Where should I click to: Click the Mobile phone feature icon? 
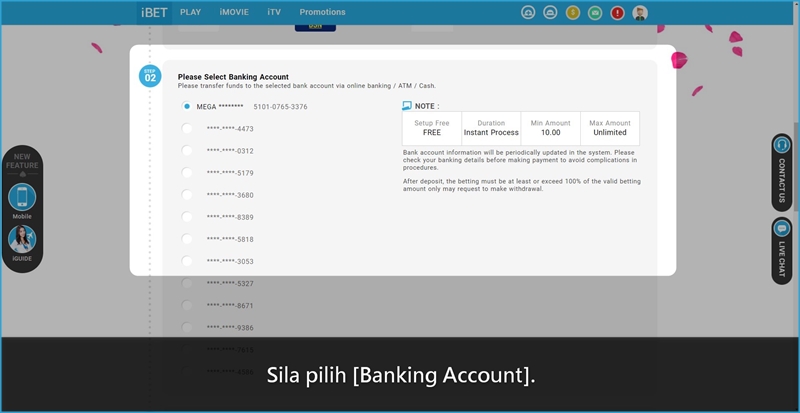pos(22,197)
